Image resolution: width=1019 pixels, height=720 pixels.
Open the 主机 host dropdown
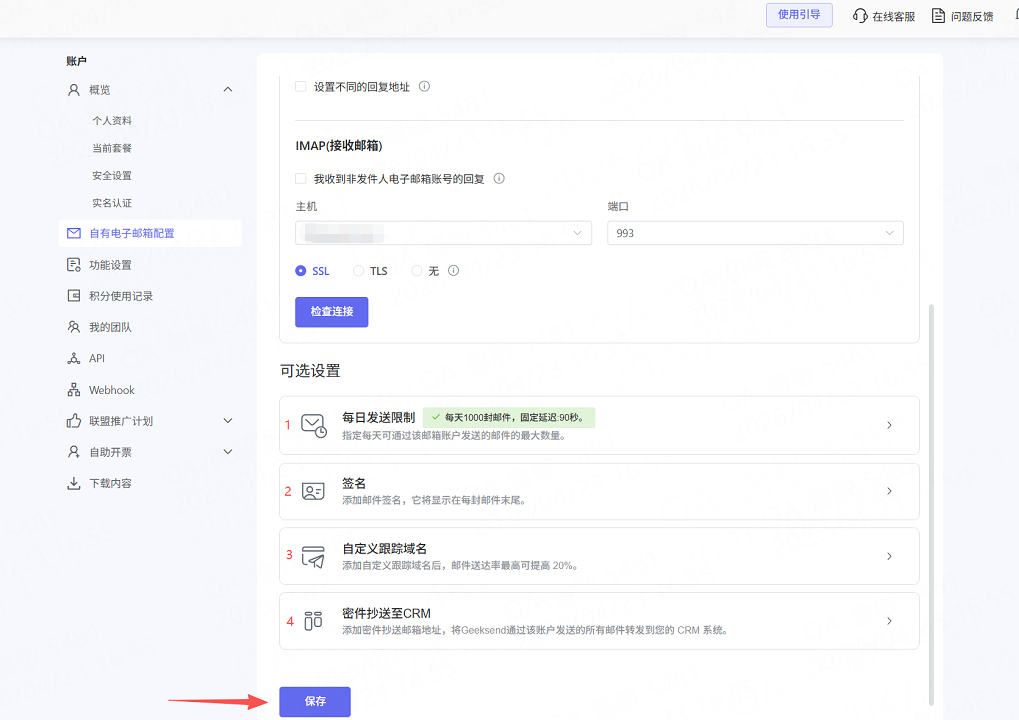pos(443,233)
